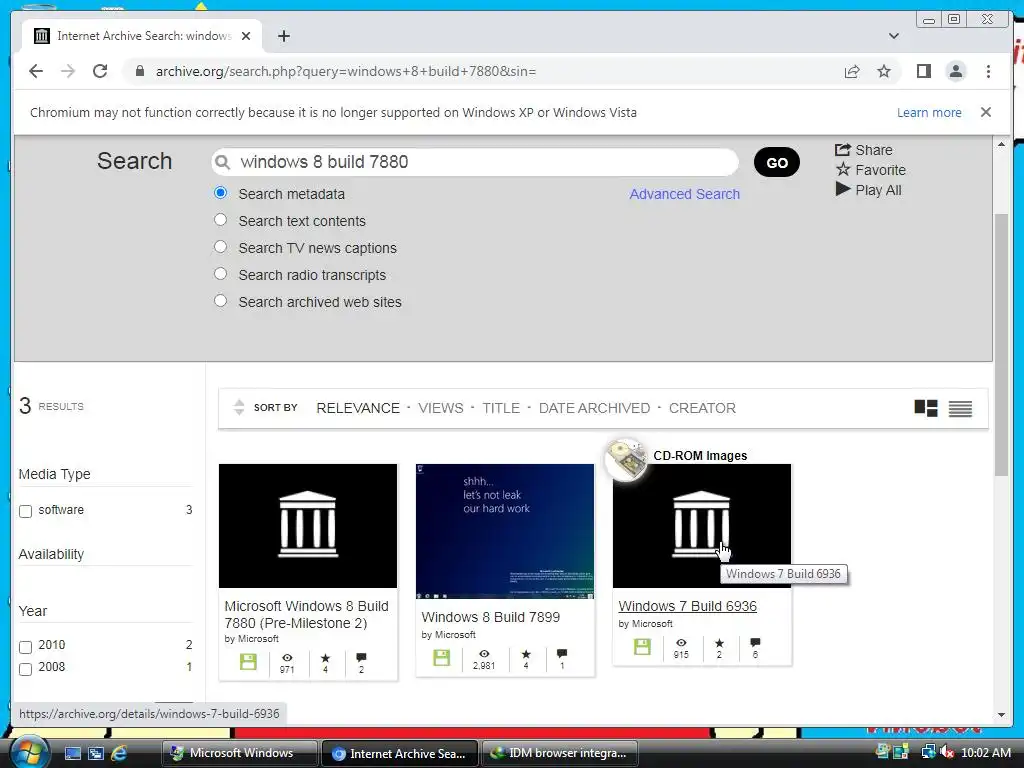
Task: Click the views eye icon on Build 7899 card
Action: (484, 654)
